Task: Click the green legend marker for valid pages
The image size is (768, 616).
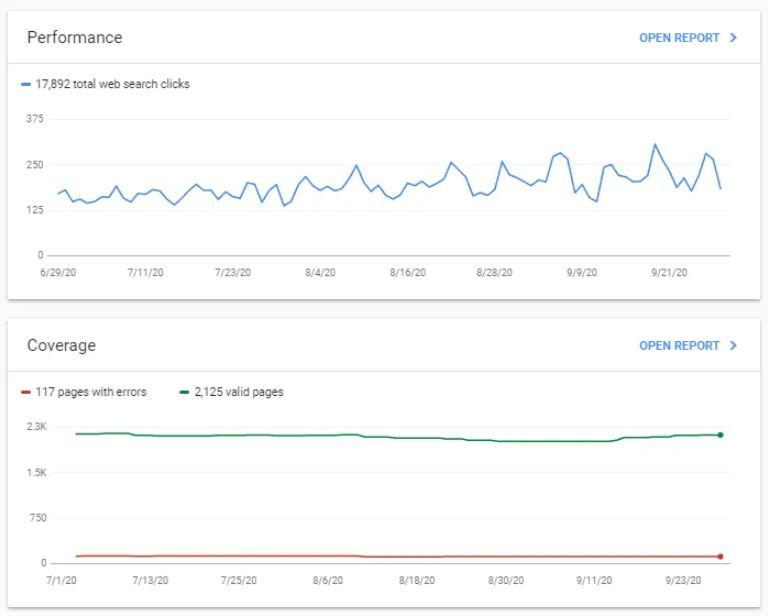Action: (x=184, y=393)
